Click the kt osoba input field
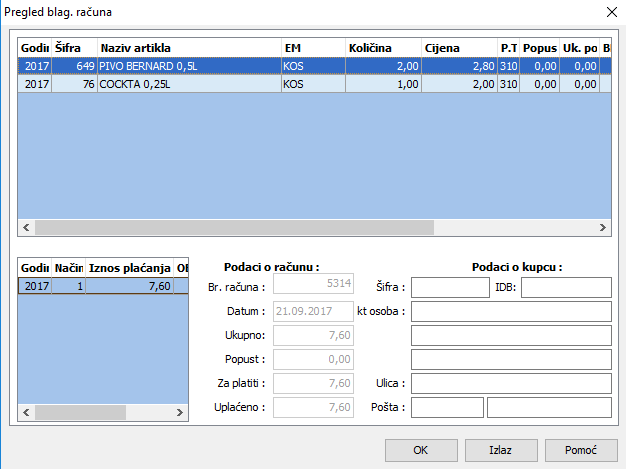The image size is (626, 469). 511,312
